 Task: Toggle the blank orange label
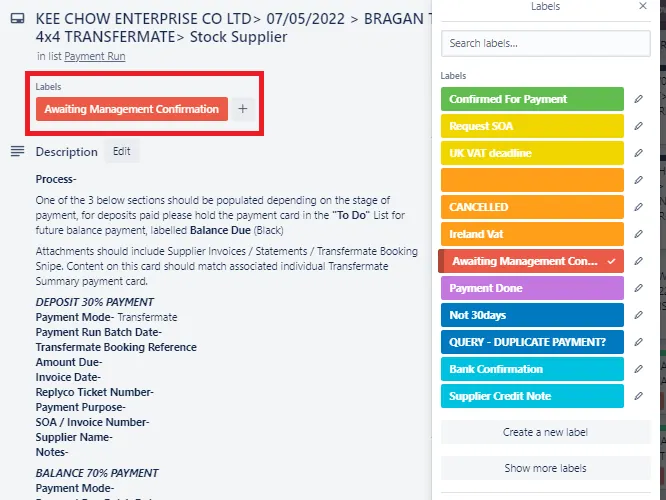point(532,180)
